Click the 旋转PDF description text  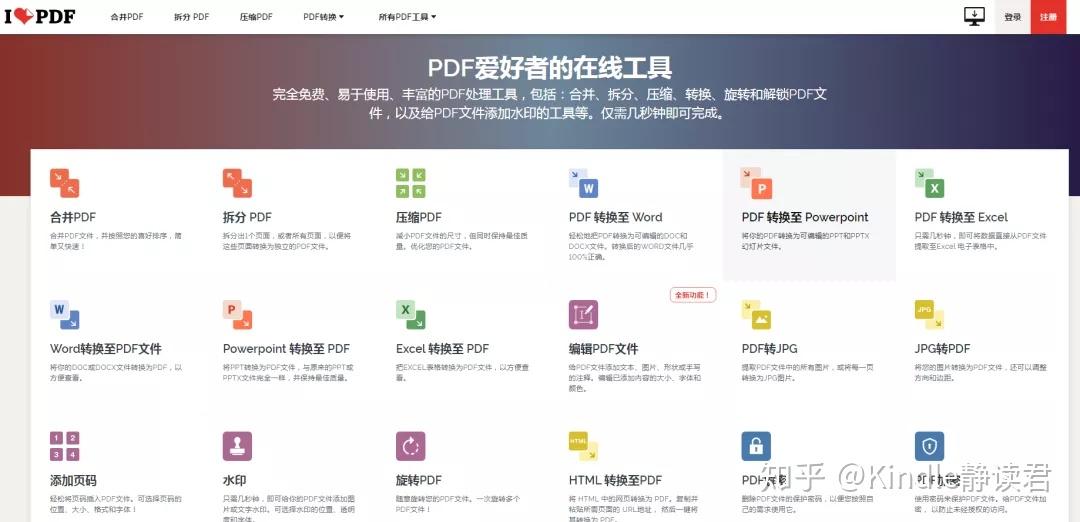459,503
